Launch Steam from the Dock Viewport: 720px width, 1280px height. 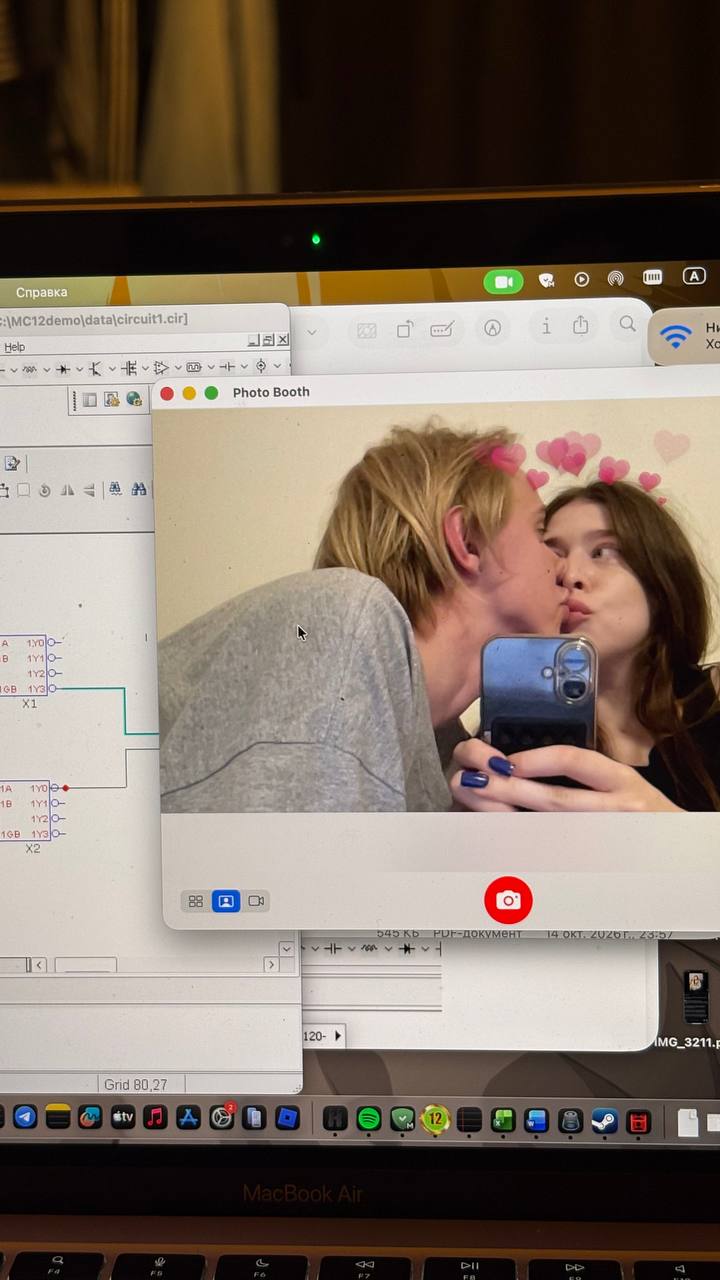[x=604, y=1120]
